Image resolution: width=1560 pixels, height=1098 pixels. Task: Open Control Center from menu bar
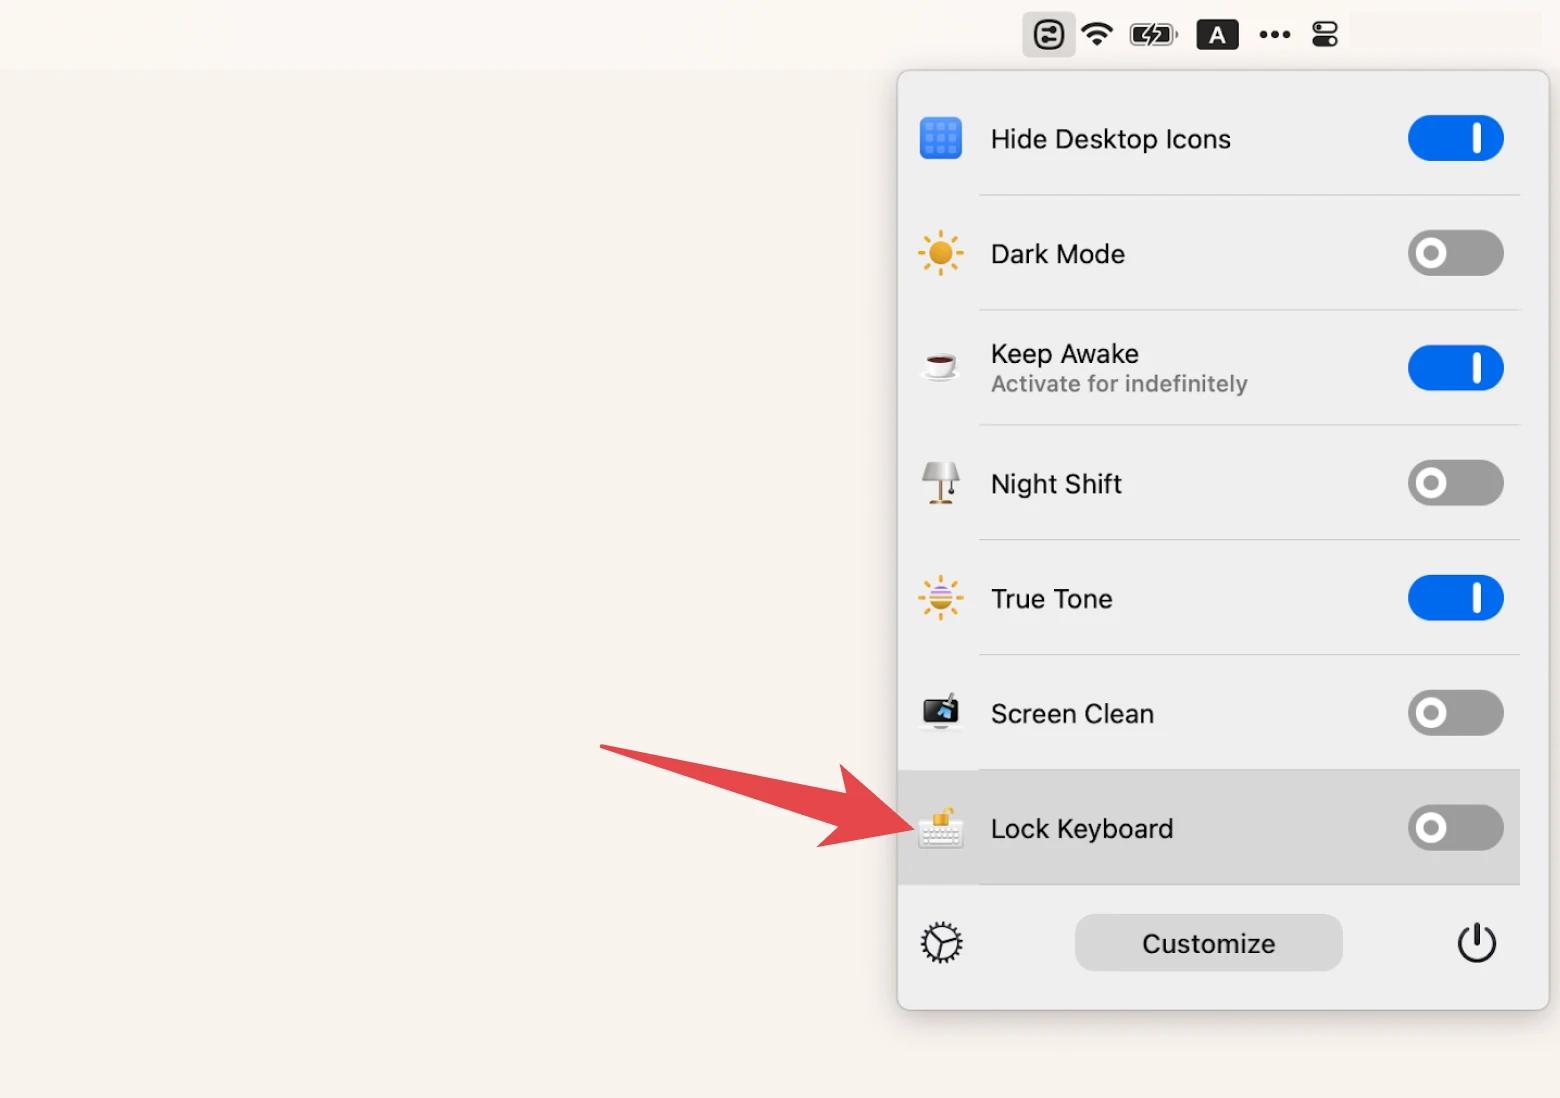(1325, 35)
